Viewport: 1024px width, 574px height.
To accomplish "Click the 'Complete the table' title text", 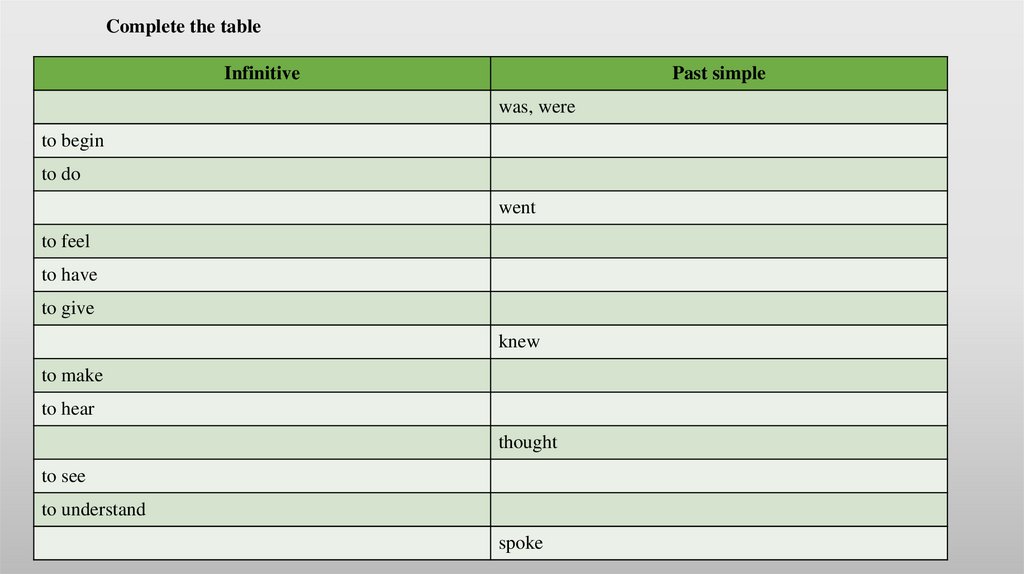I will click(x=183, y=27).
